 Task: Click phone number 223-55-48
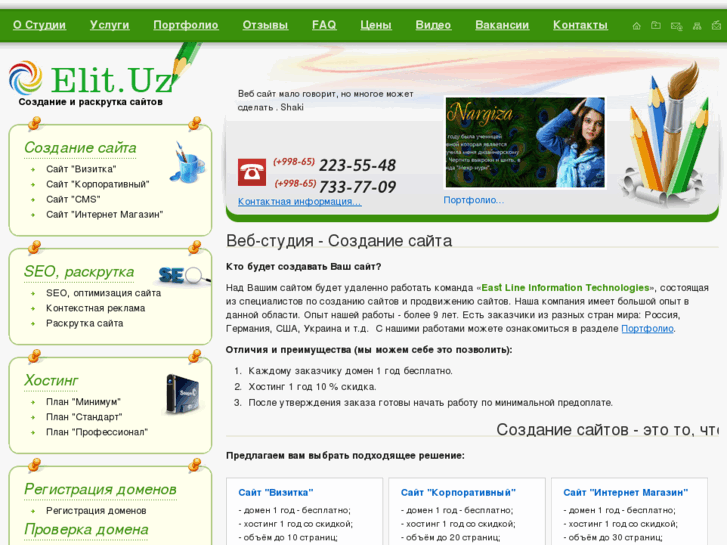coord(357,165)
